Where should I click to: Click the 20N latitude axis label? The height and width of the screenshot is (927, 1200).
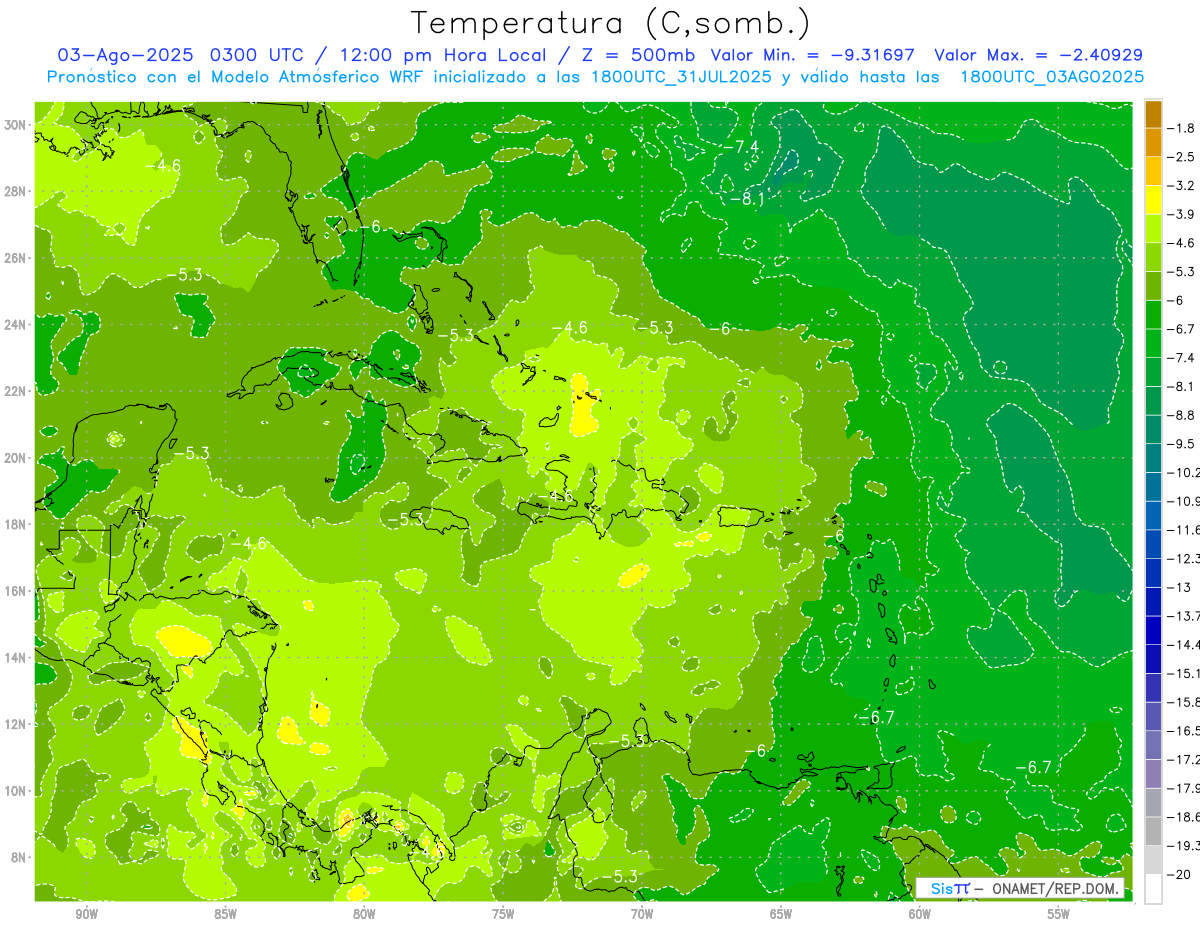tap(16, 458)
